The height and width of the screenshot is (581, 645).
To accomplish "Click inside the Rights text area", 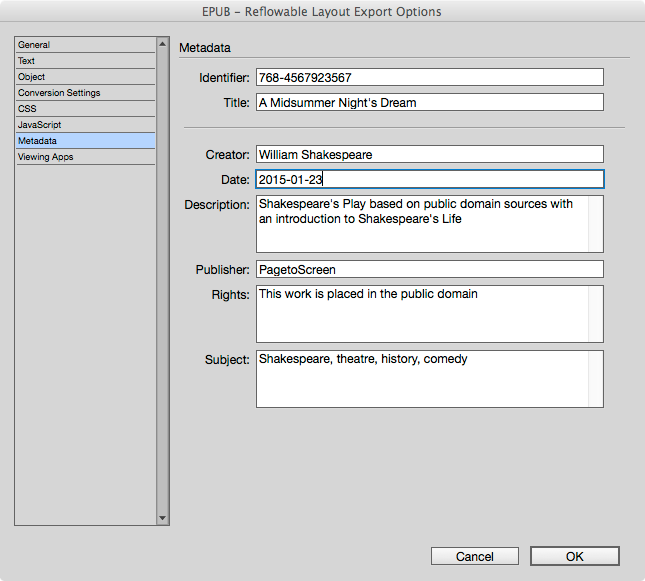I will (x=430, y=314).
